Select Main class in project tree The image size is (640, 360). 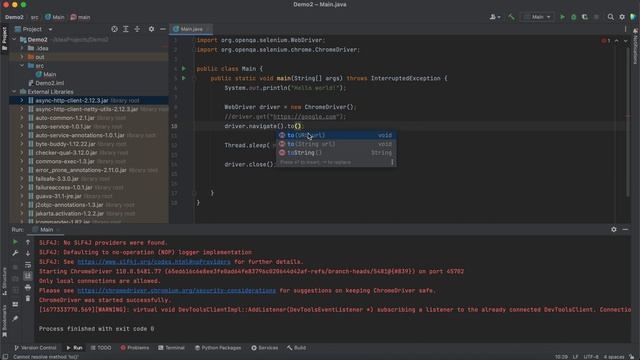pos(46,74)
